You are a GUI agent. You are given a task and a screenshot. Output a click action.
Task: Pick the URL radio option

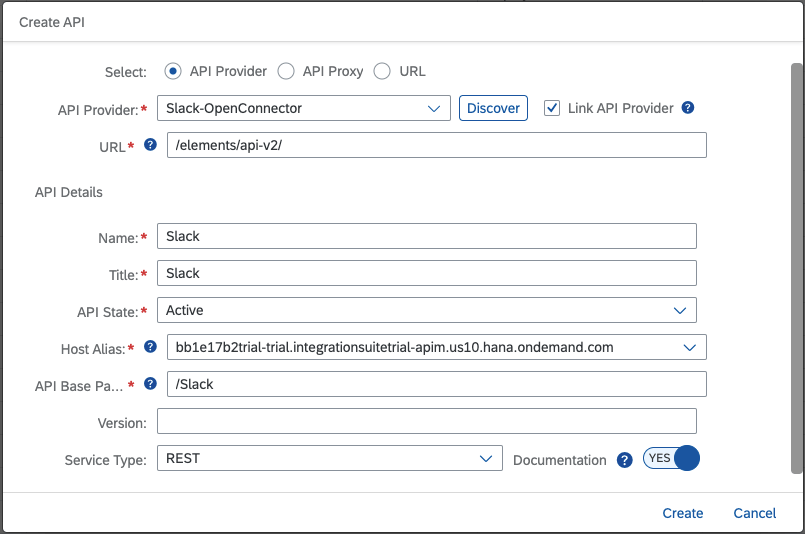[382, 71]
